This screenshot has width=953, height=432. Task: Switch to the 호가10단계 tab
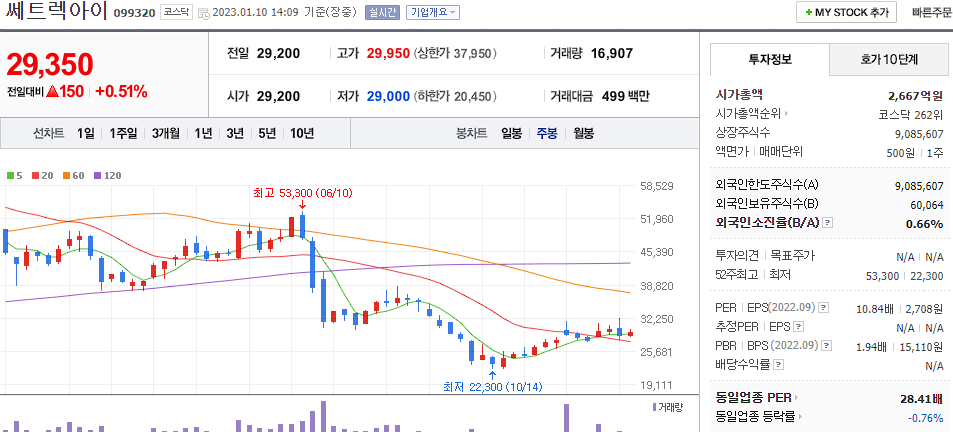(x=889, y=60)
